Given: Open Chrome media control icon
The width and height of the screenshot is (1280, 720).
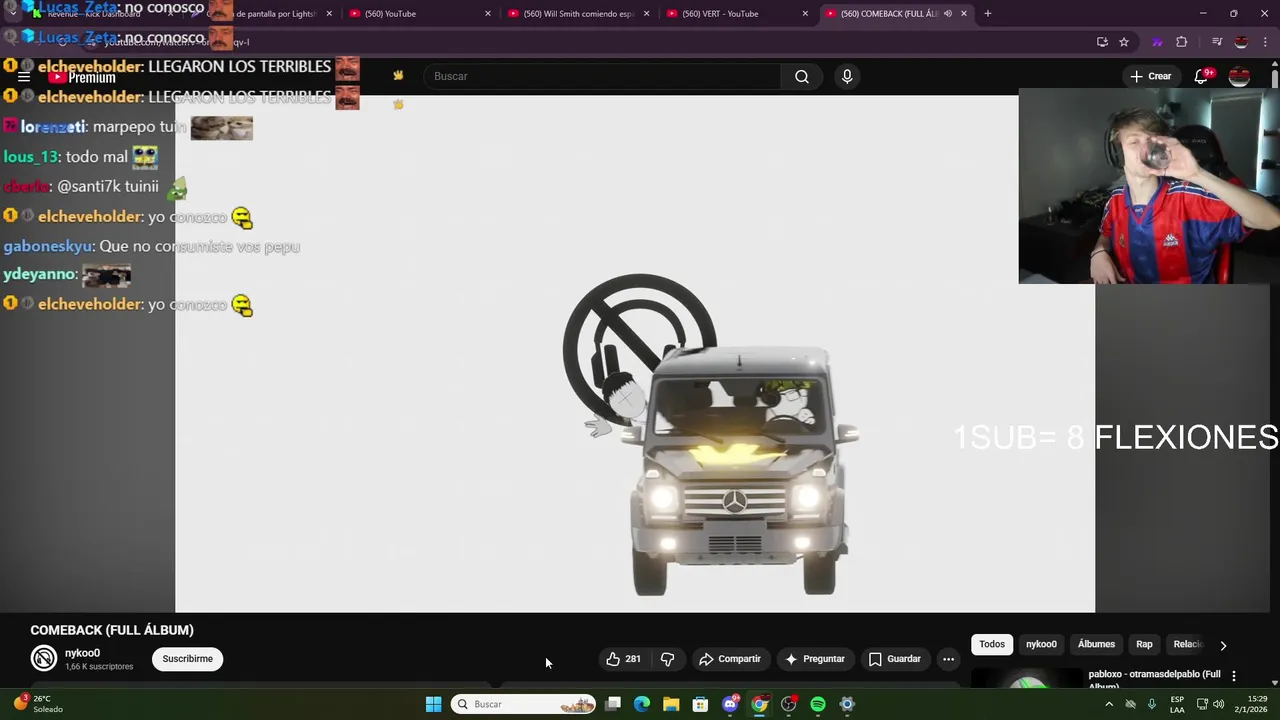Looking at the screenshot, I should tap(1217, 42).
